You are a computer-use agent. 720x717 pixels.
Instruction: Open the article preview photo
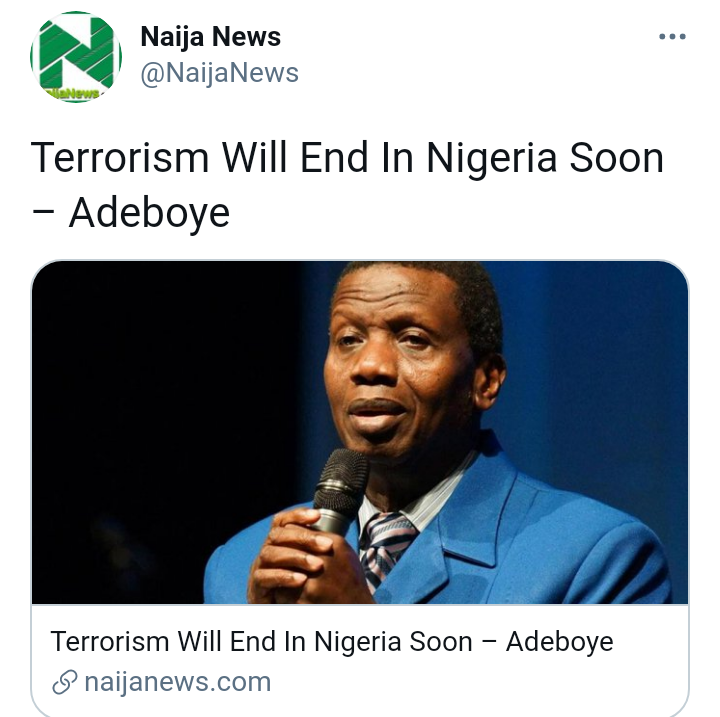click(360, 432)
